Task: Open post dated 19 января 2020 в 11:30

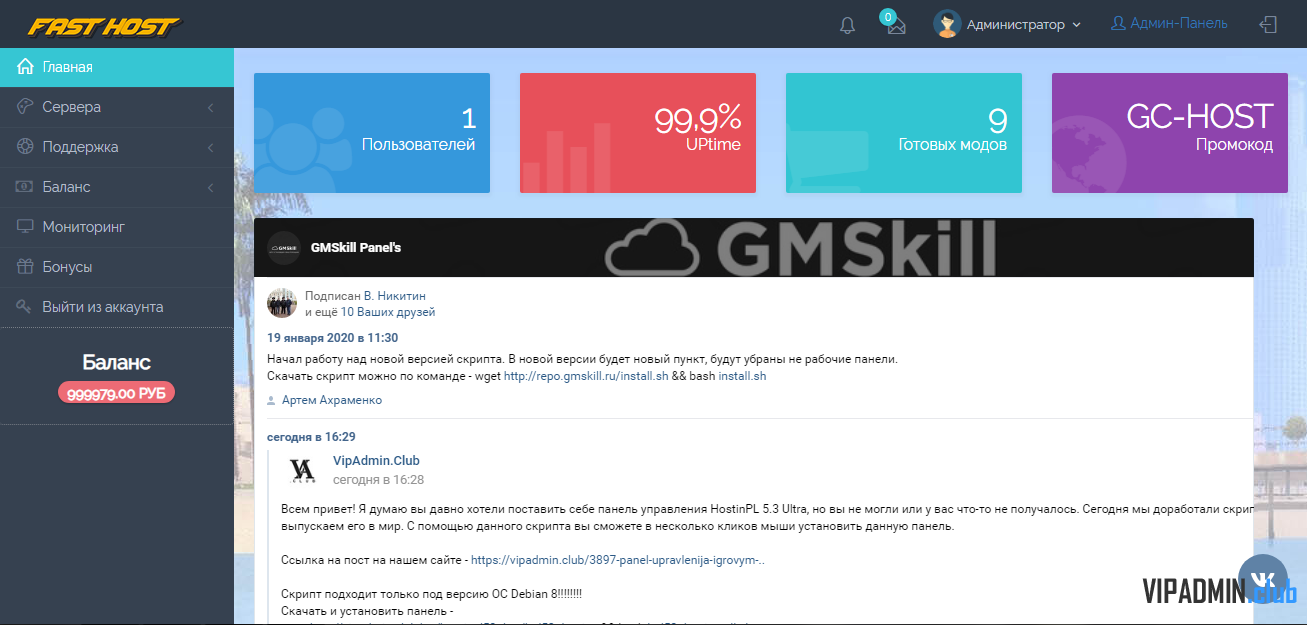Action: tap(332, 338)
